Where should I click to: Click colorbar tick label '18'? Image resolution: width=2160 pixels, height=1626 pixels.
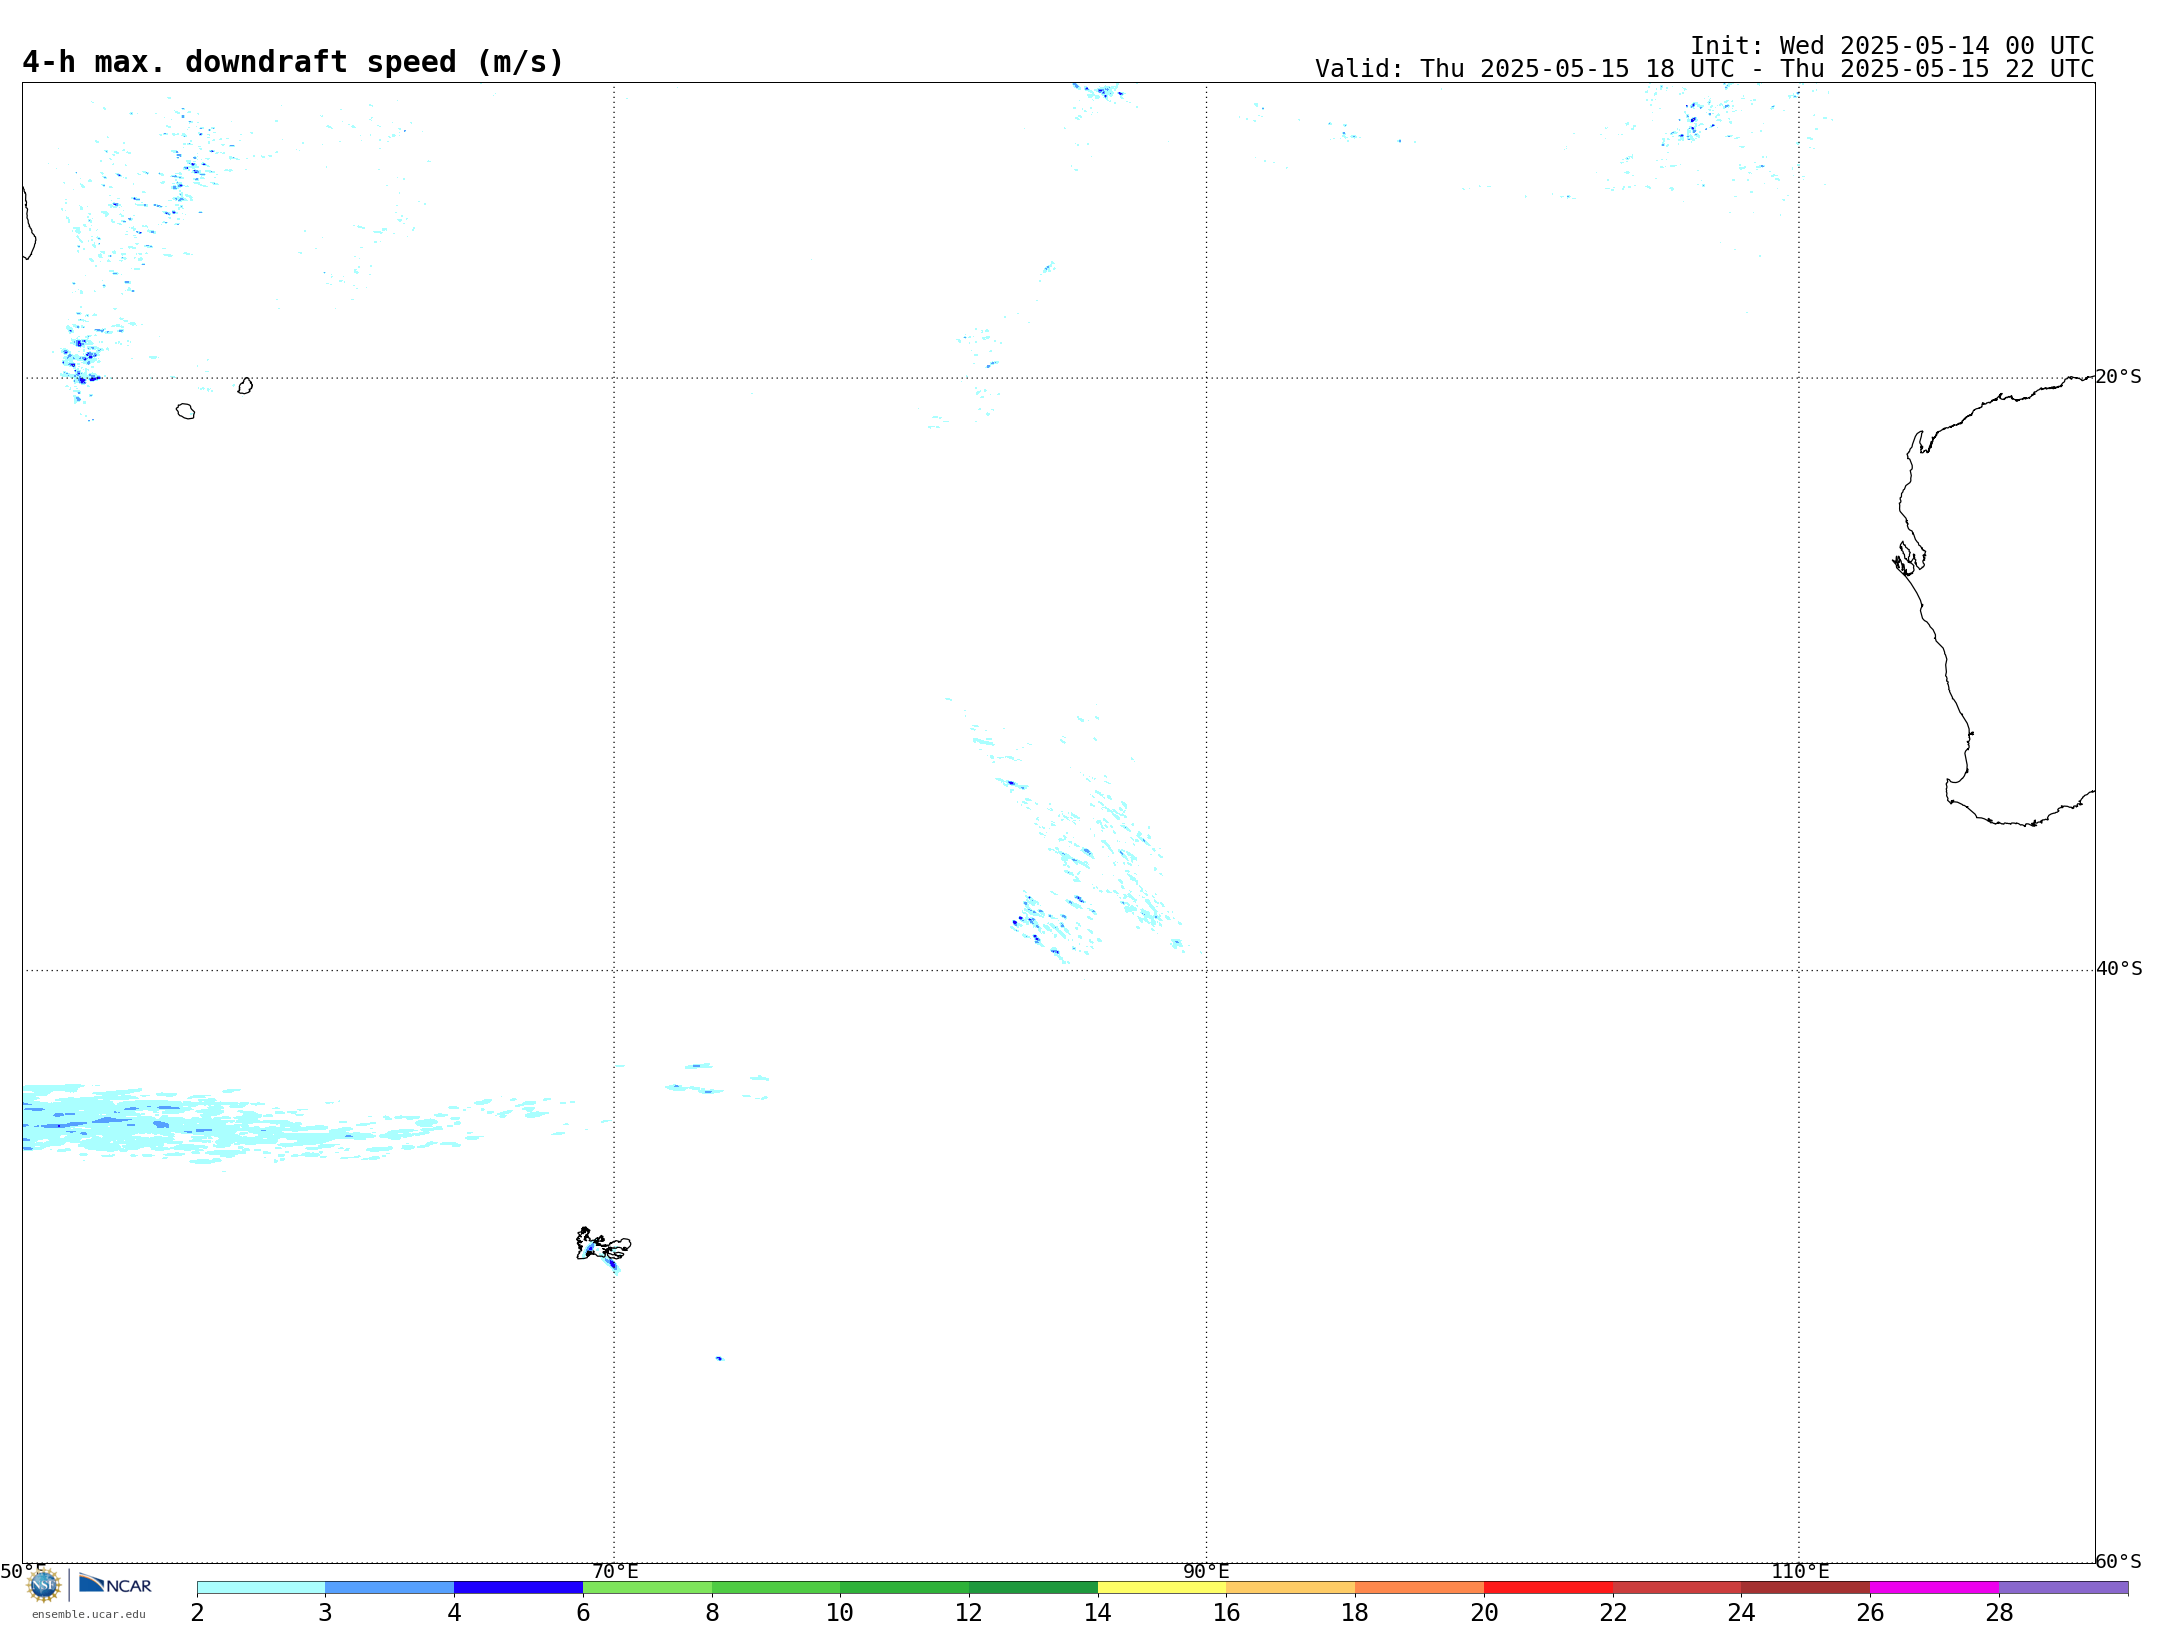pos(1355,1612)
